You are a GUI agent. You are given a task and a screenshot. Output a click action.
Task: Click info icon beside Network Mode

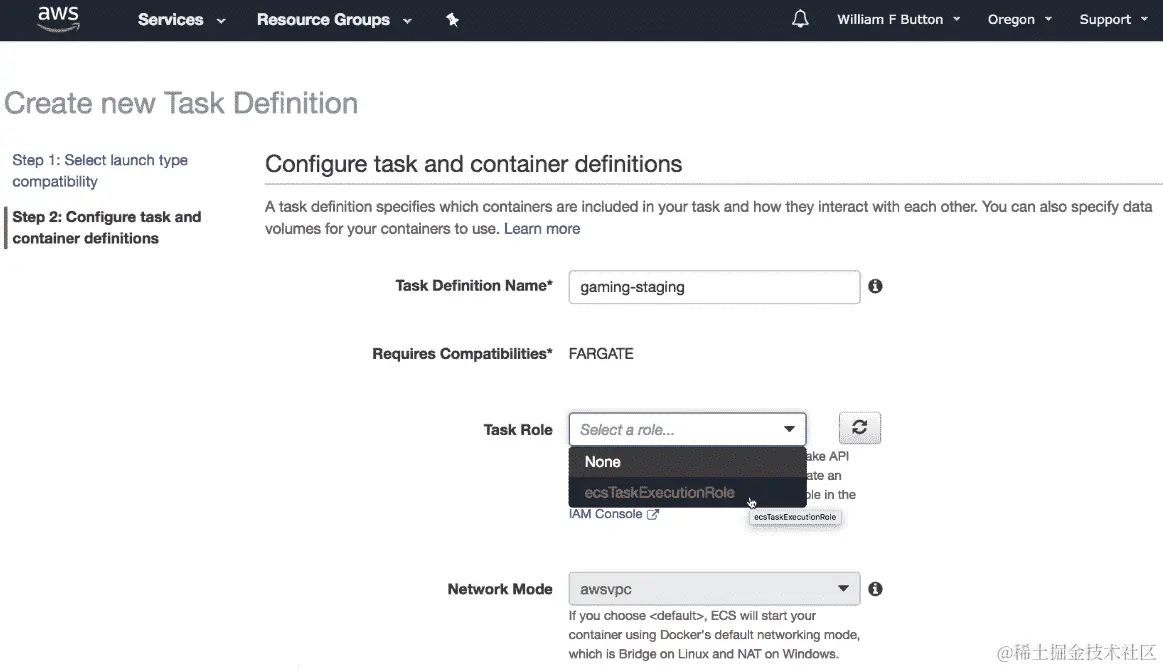click(875, 589)
